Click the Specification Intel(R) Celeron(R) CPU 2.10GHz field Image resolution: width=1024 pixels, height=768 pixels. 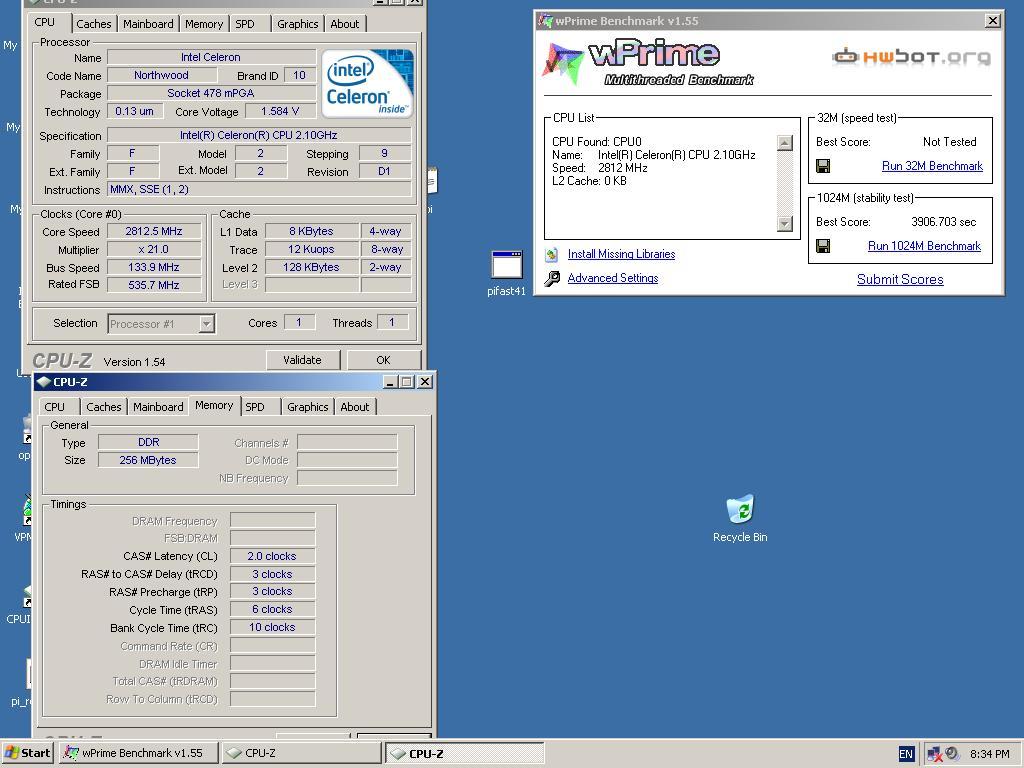click(x=259, y=135)
